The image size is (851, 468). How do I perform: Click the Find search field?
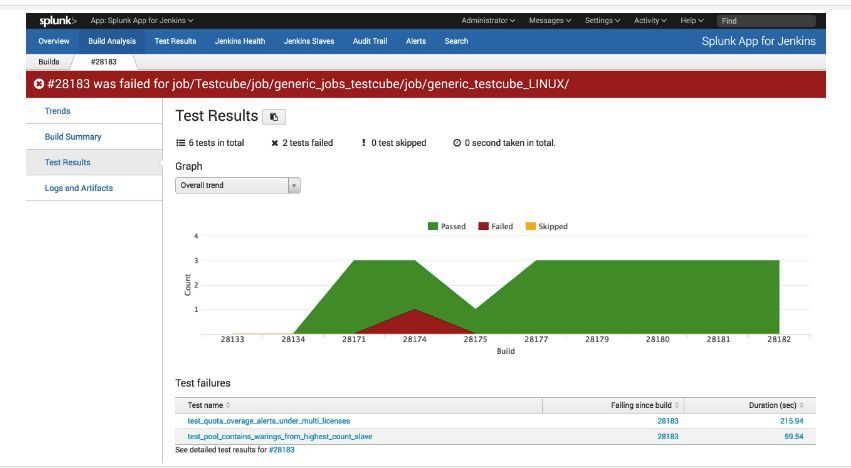coord(766,21)
